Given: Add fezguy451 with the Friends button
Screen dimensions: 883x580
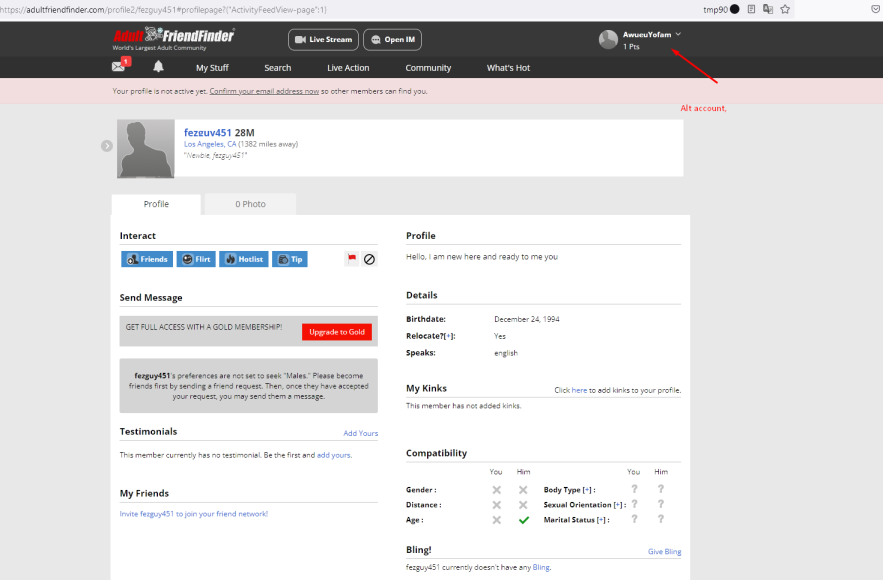Looking at the screenshot, I should pos(147,259).
